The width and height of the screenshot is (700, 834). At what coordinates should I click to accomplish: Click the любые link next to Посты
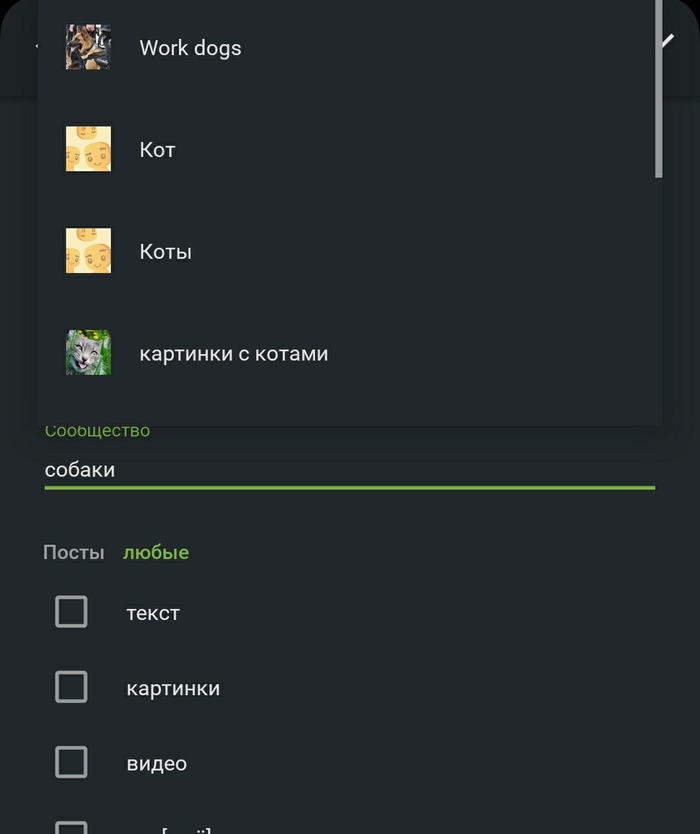click(x=156, y=552)
